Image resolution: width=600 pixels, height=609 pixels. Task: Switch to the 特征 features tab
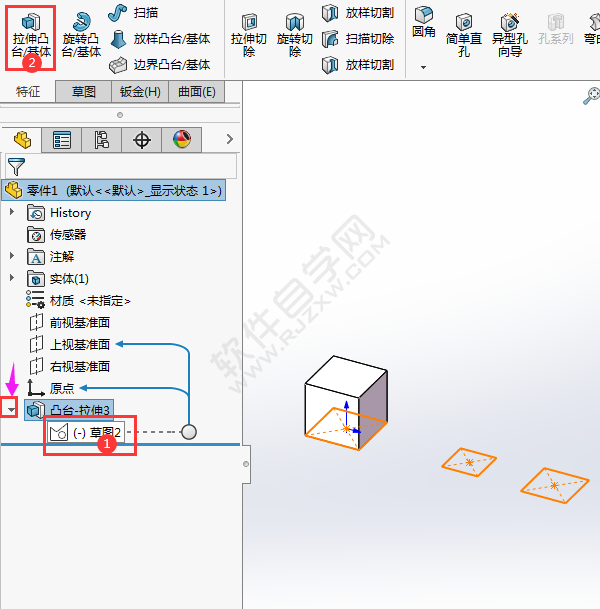pos(28,92)
